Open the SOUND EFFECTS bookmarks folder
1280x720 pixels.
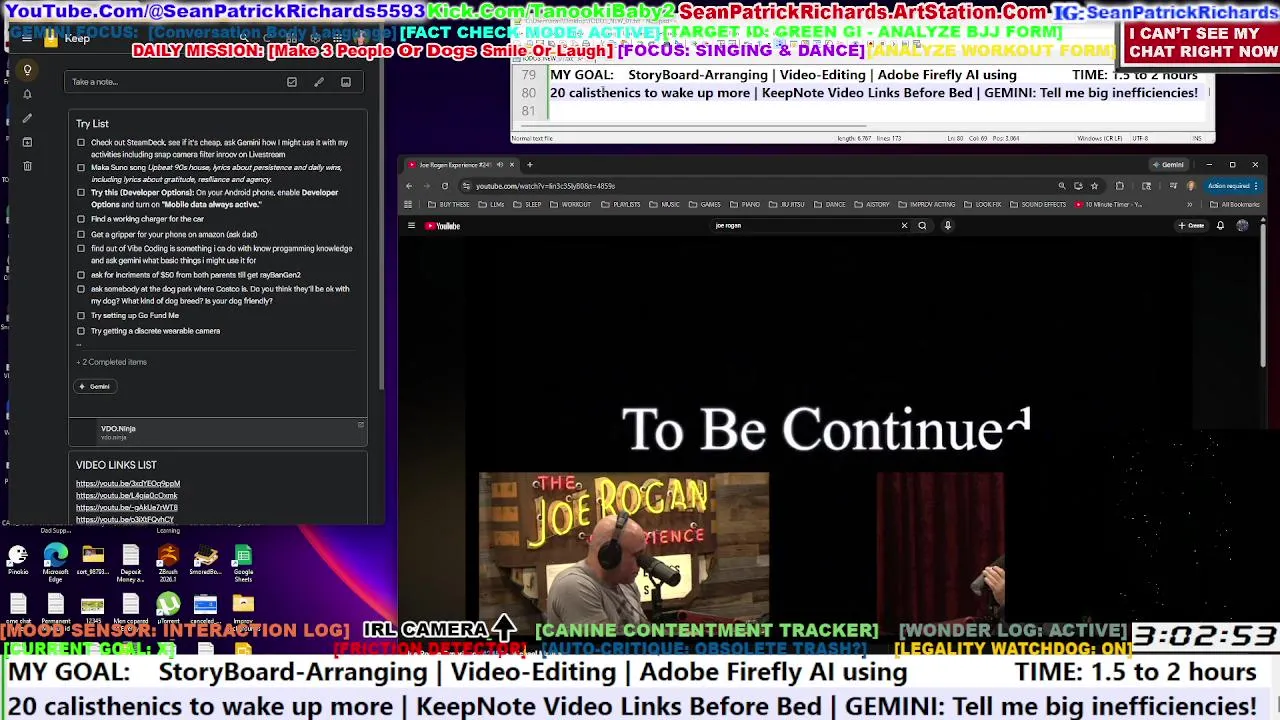[1038, 205]
